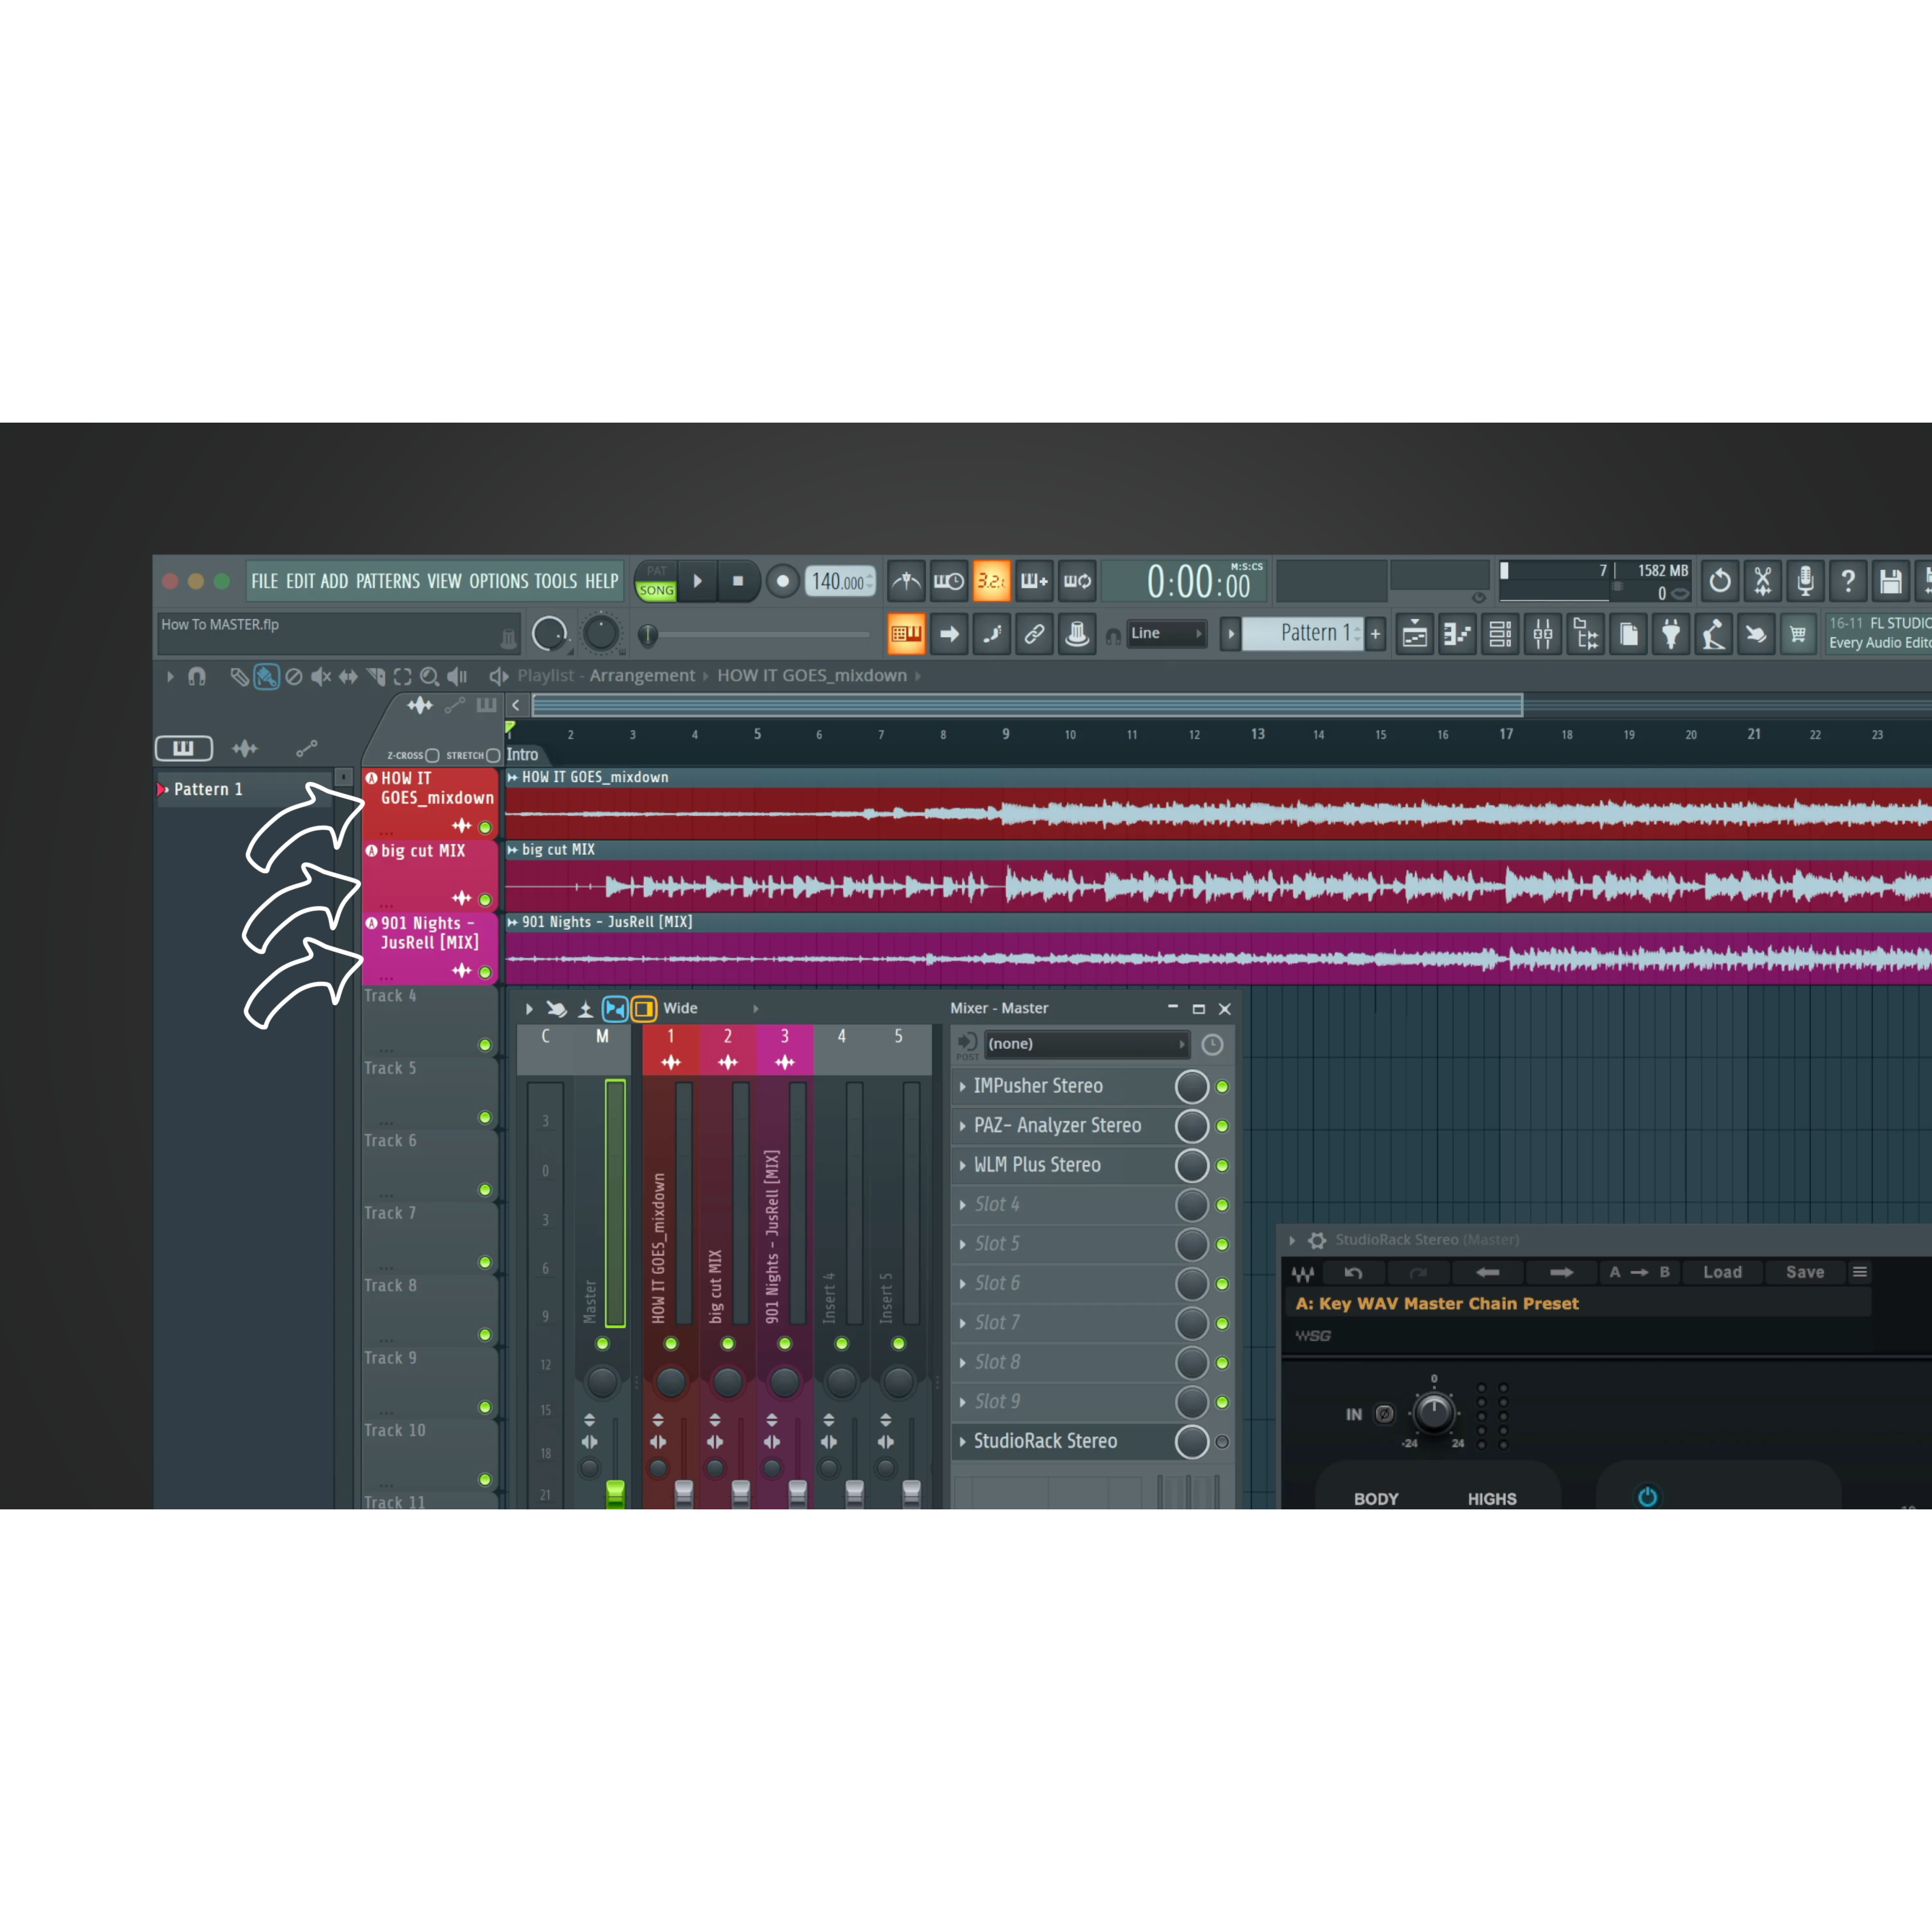Open the PATTERNS menu
Image resolution: width=1932 pixels, height=1932 pixels.
(x=388, y=581)
